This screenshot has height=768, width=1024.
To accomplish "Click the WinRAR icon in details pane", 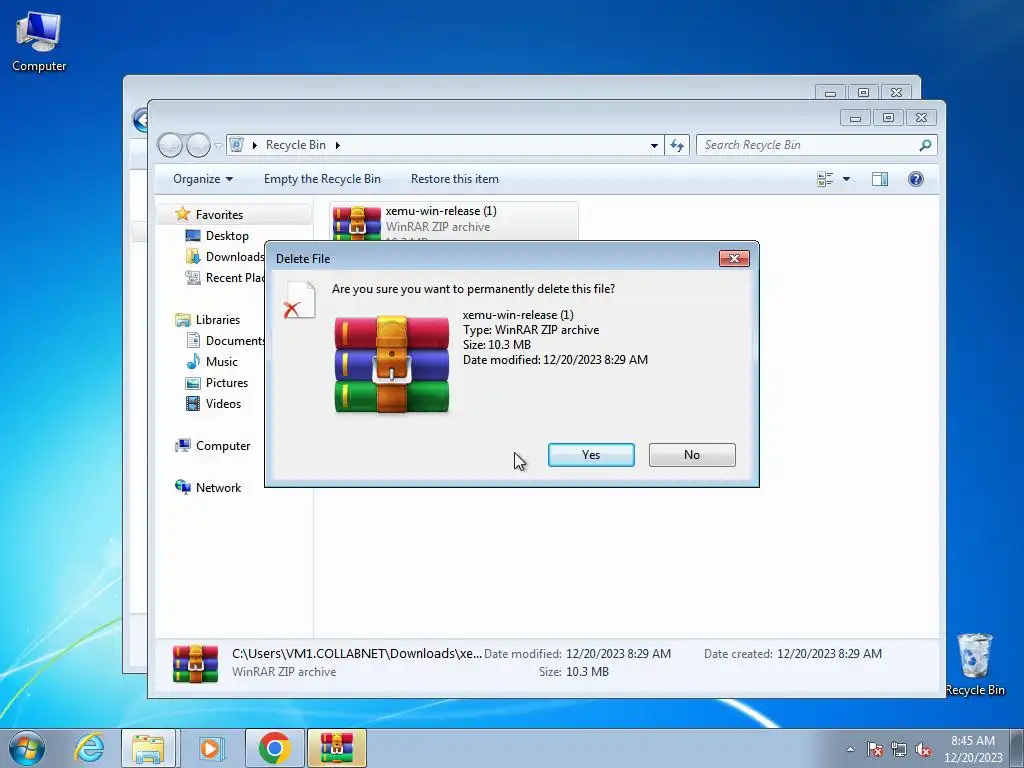I will point(195,663).
